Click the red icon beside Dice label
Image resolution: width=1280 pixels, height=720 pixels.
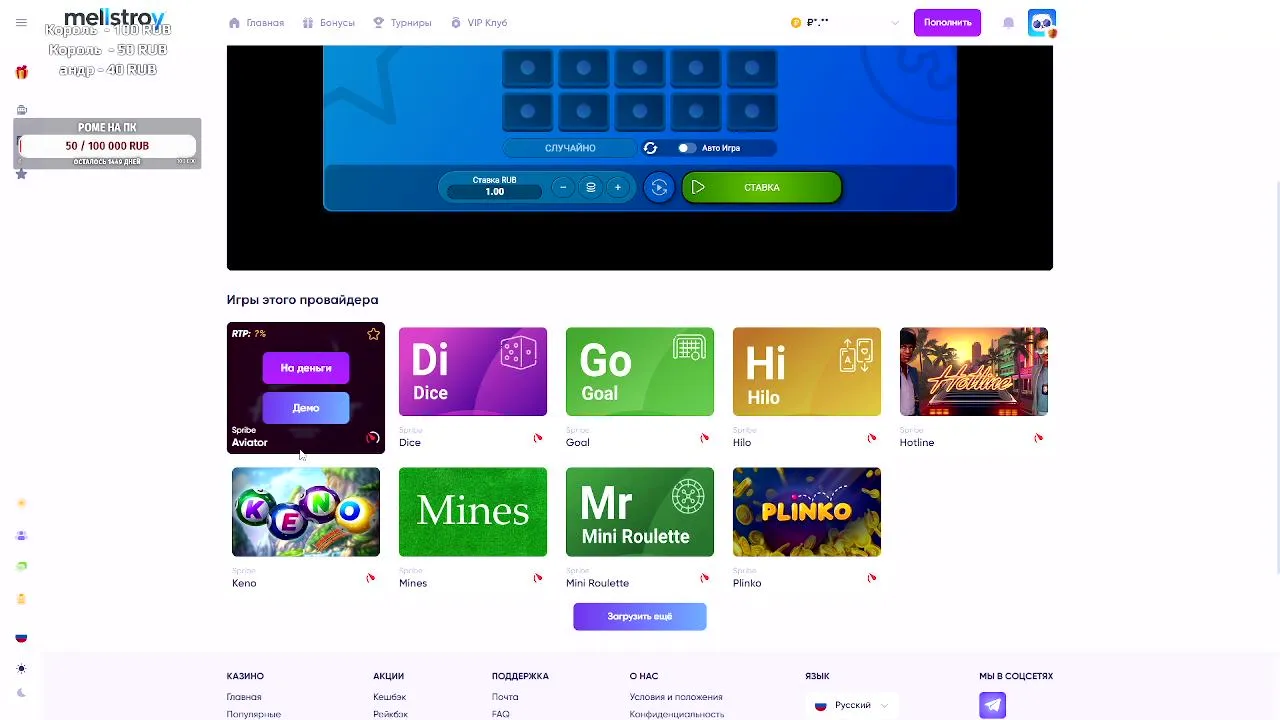click(x=538, y=438)
